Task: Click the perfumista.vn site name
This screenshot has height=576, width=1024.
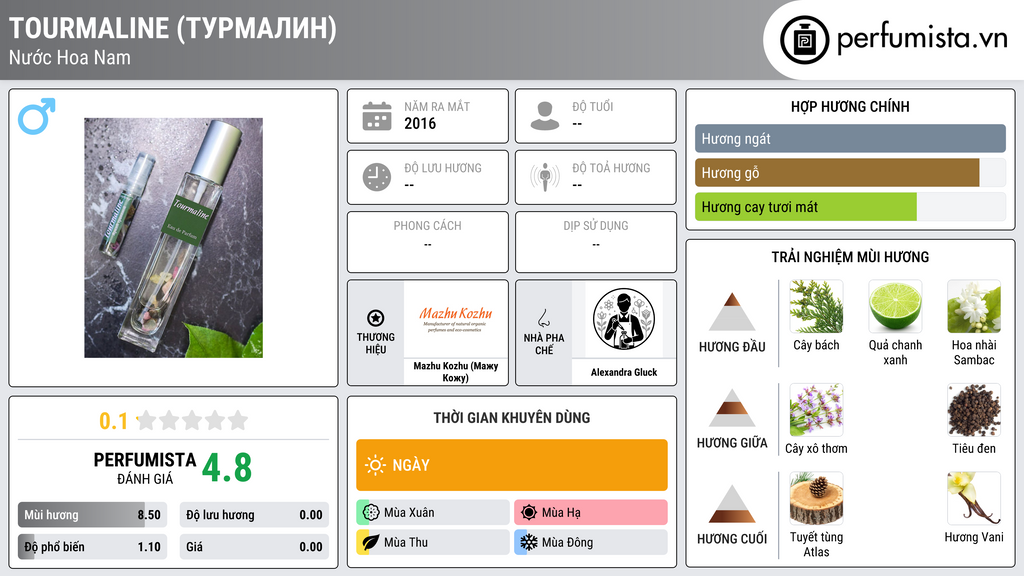Action: point(922,39)
